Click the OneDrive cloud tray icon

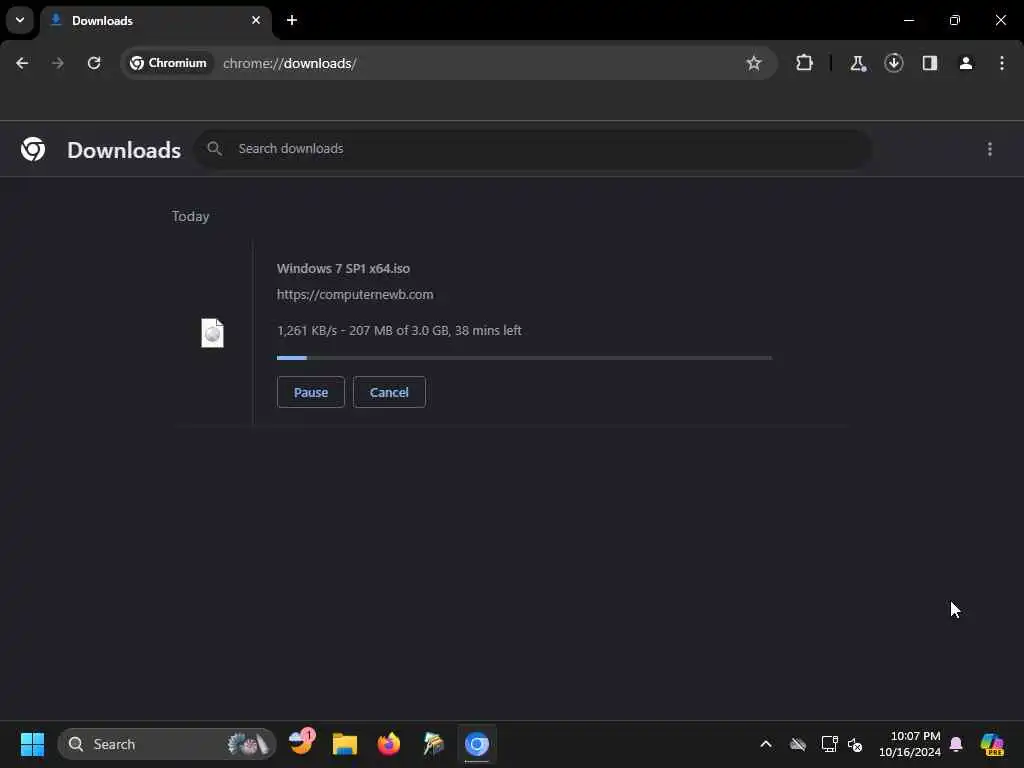(798, 744)
